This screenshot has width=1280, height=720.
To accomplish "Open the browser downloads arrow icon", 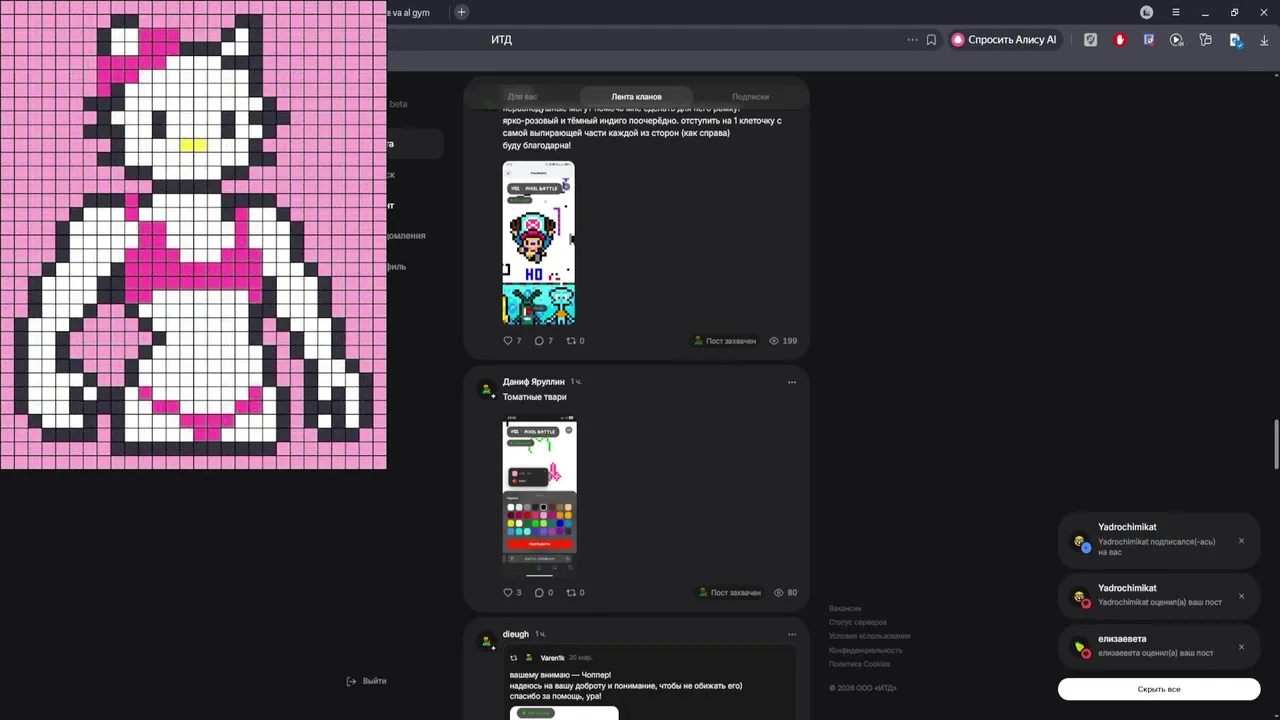I will [x=1265, y=40].
